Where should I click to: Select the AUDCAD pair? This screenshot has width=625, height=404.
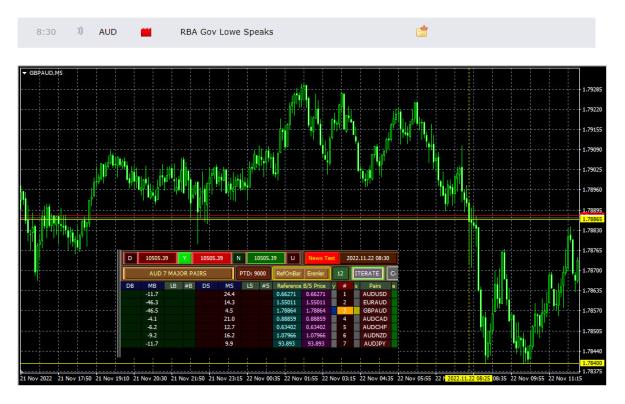tap(375, 319)
